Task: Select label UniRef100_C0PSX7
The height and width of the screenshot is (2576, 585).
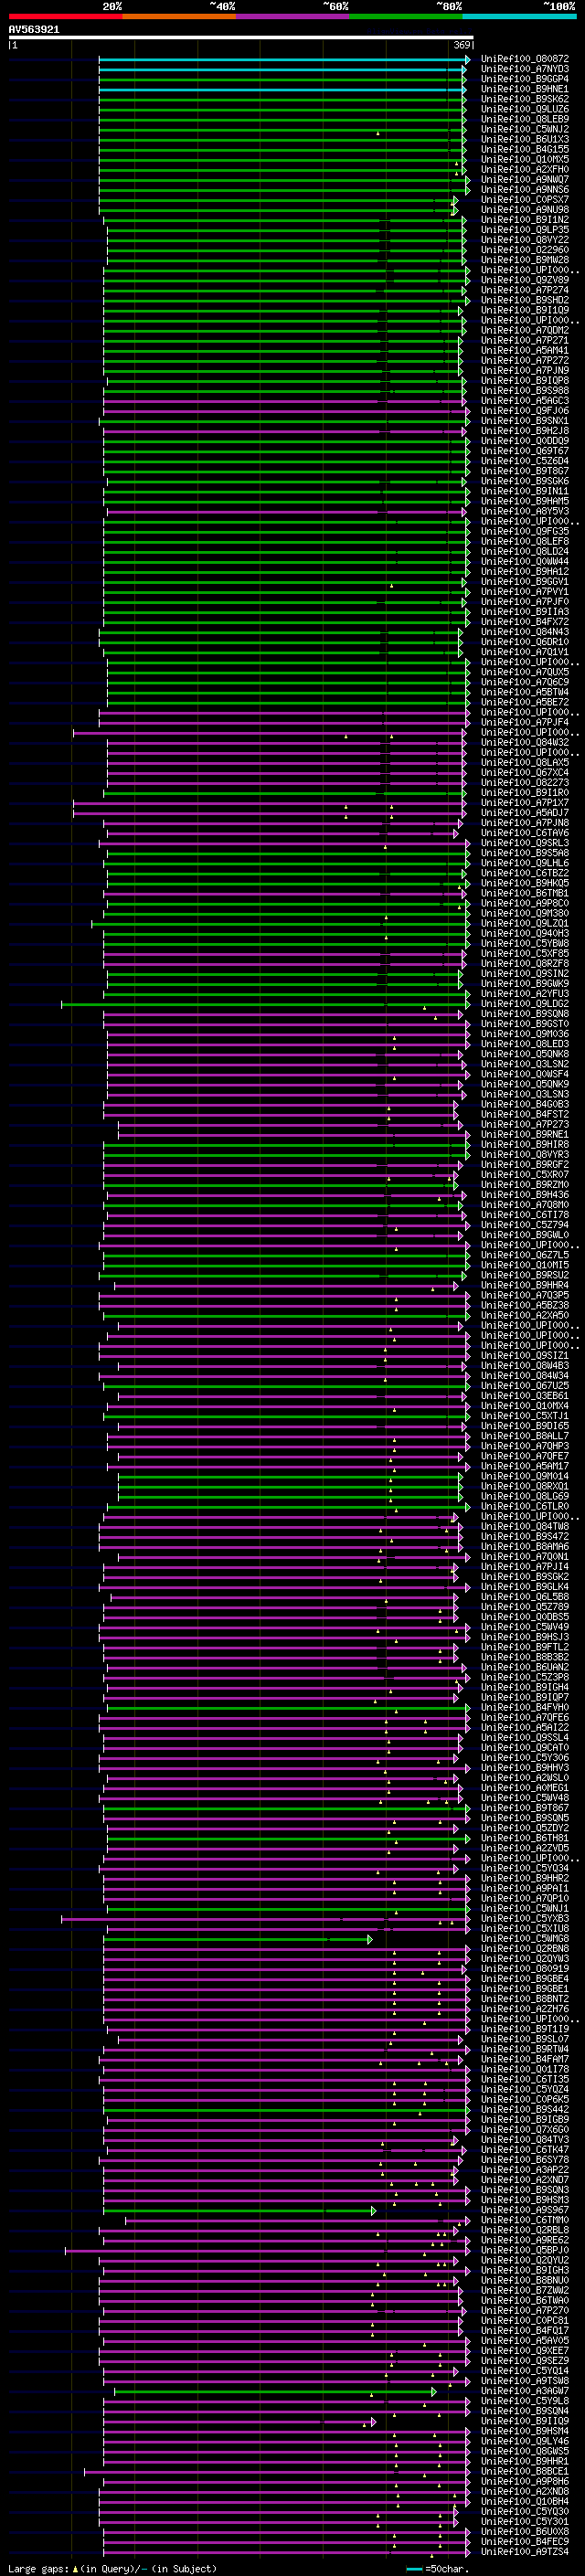Action: (525, 200)
